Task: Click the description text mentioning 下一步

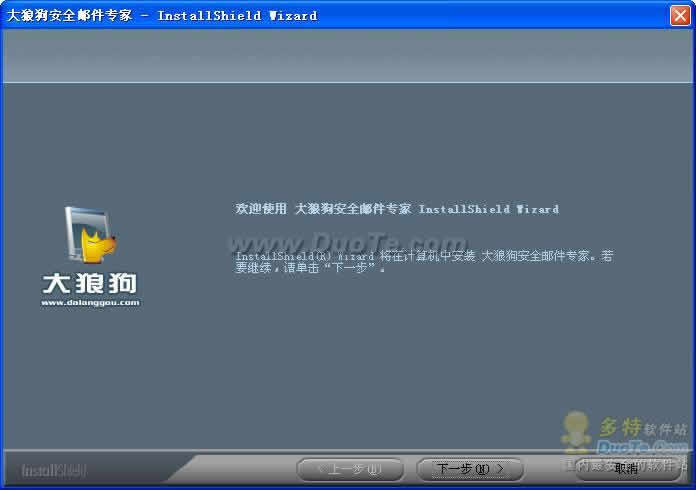Action: click(x=424, y=261)
